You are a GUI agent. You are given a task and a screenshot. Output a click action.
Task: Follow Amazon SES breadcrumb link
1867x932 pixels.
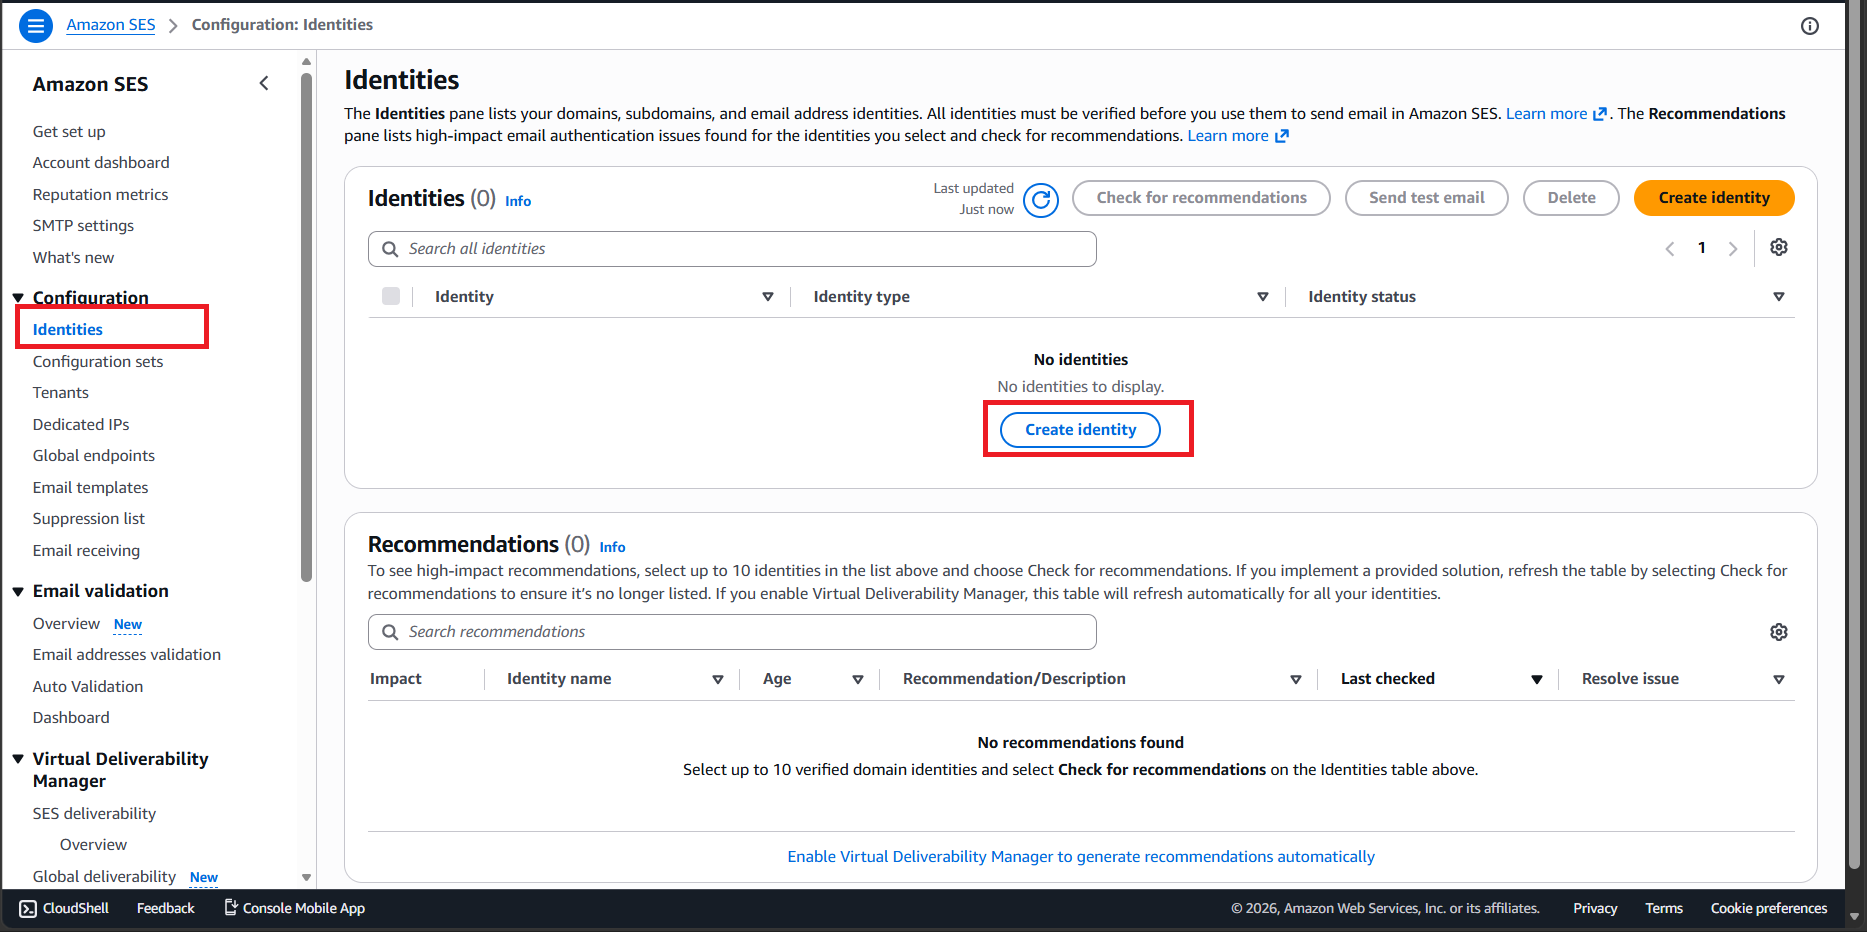[111, 25]
